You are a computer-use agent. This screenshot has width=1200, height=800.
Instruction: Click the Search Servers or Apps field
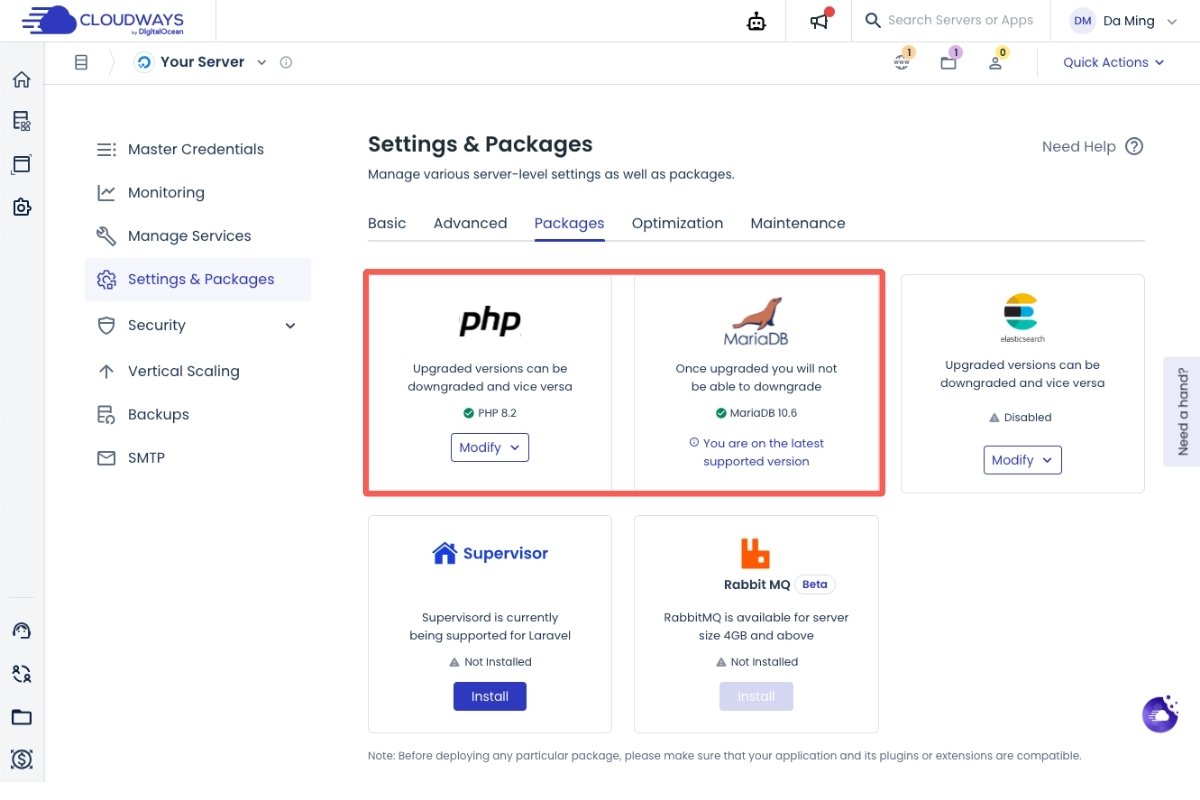[x=950, y=20]
